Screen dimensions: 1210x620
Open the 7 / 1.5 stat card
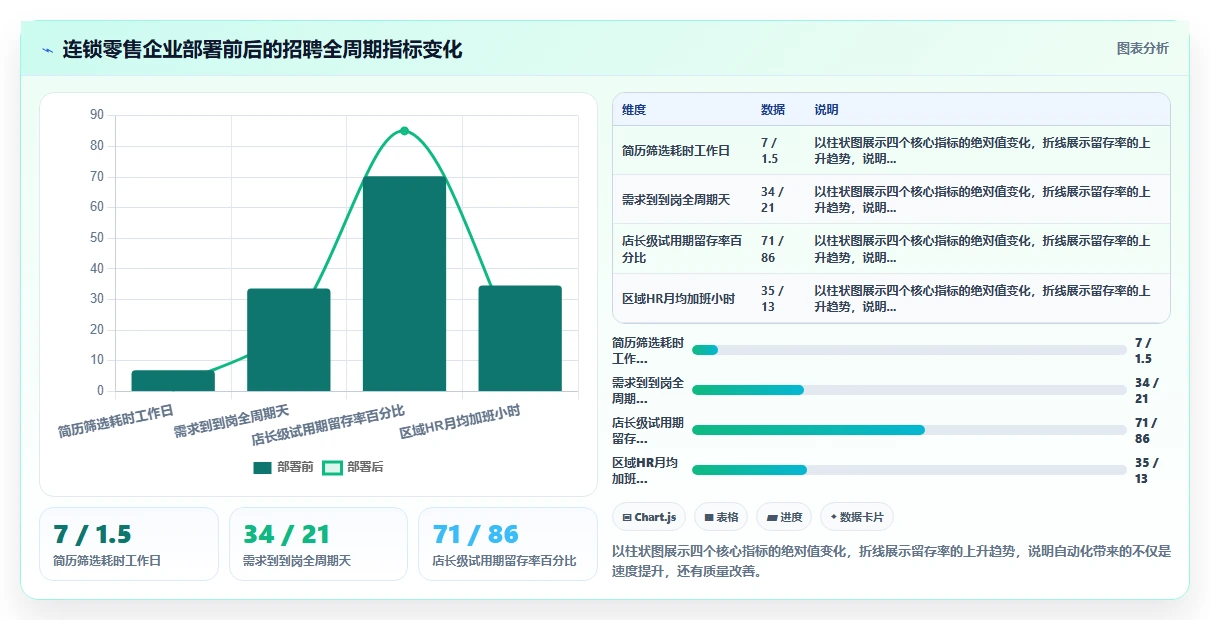129,544
